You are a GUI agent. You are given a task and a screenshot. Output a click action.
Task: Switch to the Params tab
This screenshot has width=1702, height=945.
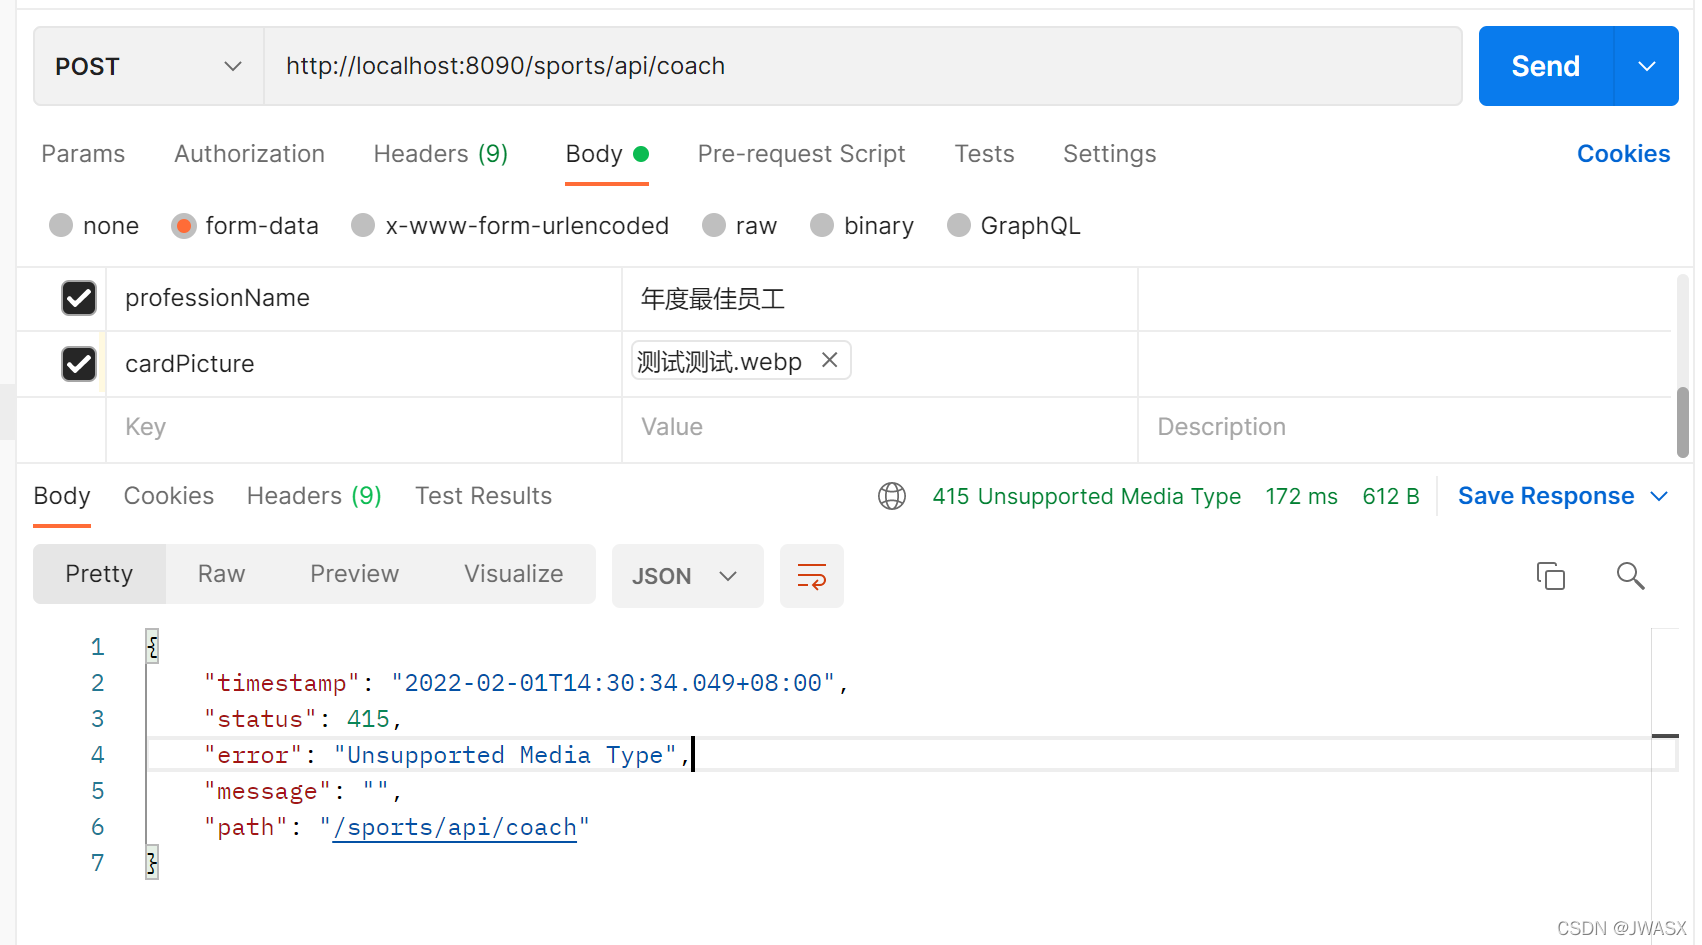[83, 154]
